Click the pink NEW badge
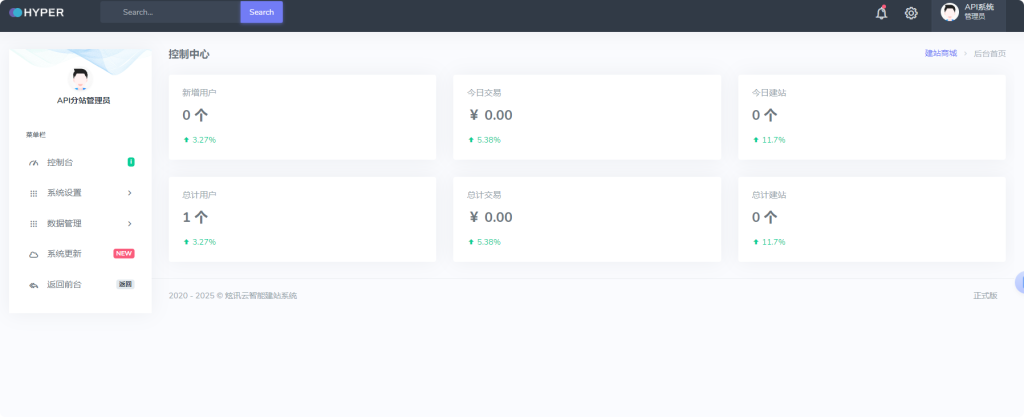The image size is (1024, 417). [124, 254]
